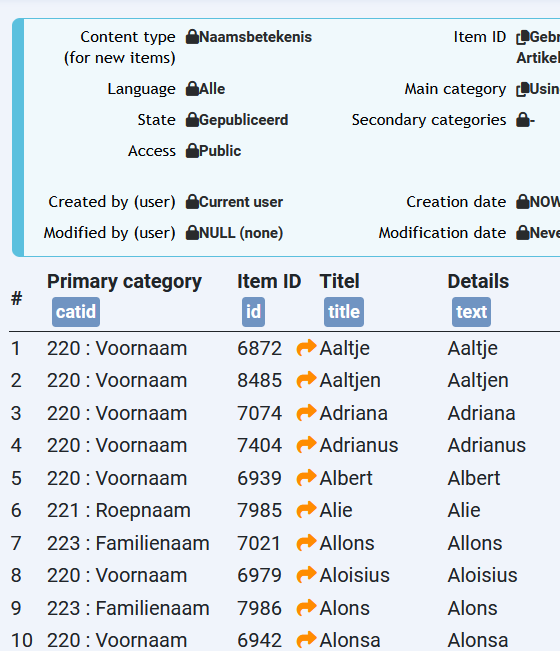Click the lock icon beside Current user
The image size is (560, 651).
tap(192, 202)
